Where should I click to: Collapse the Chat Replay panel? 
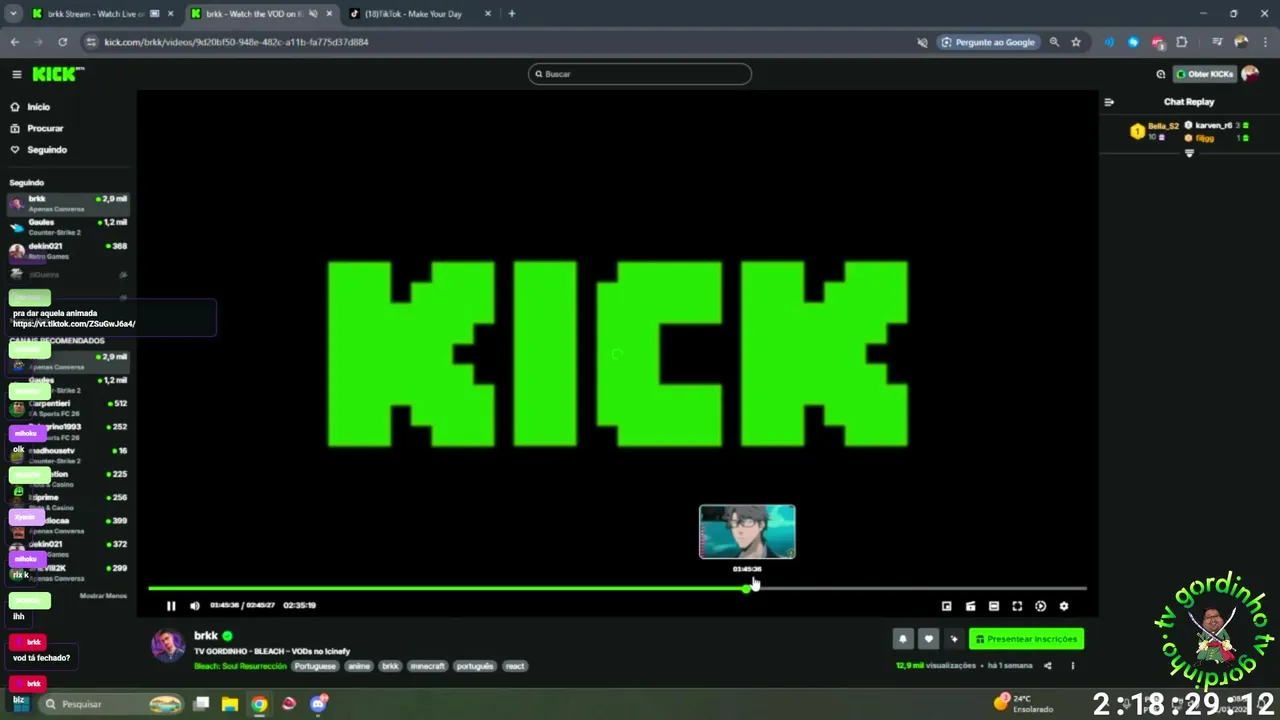tap(1109, 102)
